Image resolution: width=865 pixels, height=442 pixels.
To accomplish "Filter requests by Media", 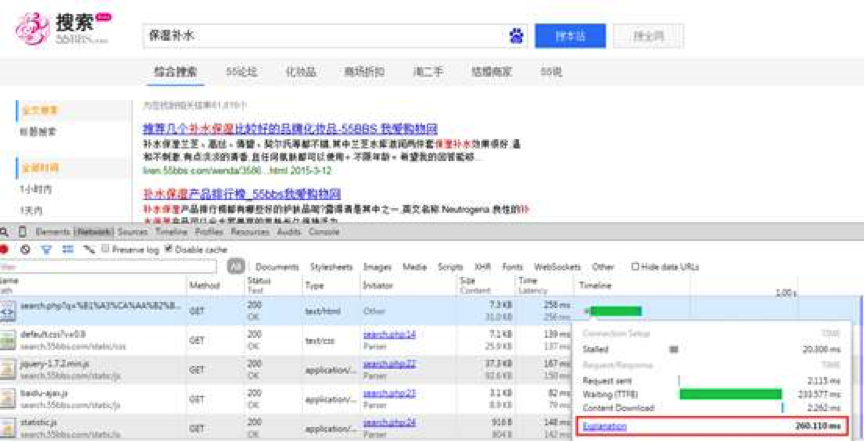I will (414, 267).
